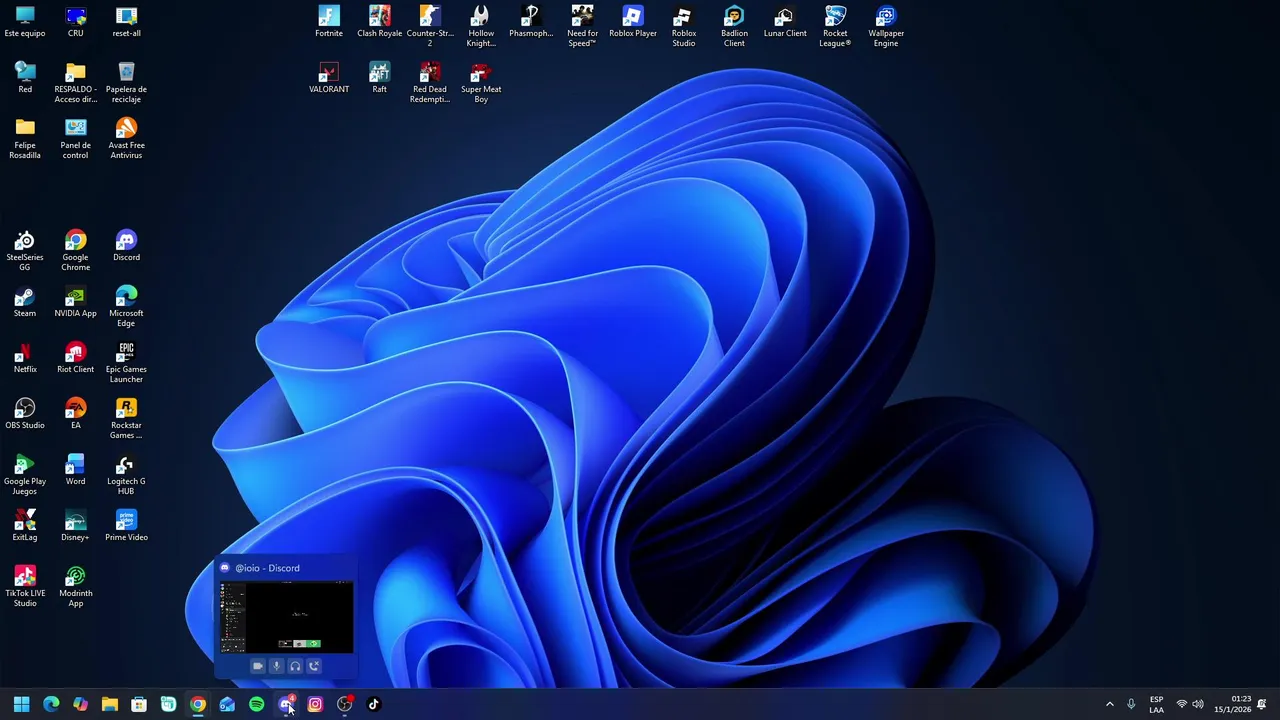Select the Red Dead Redemption shortcut
The image size is (1280, 720).
pyautogui.click(x=430, y=82)
